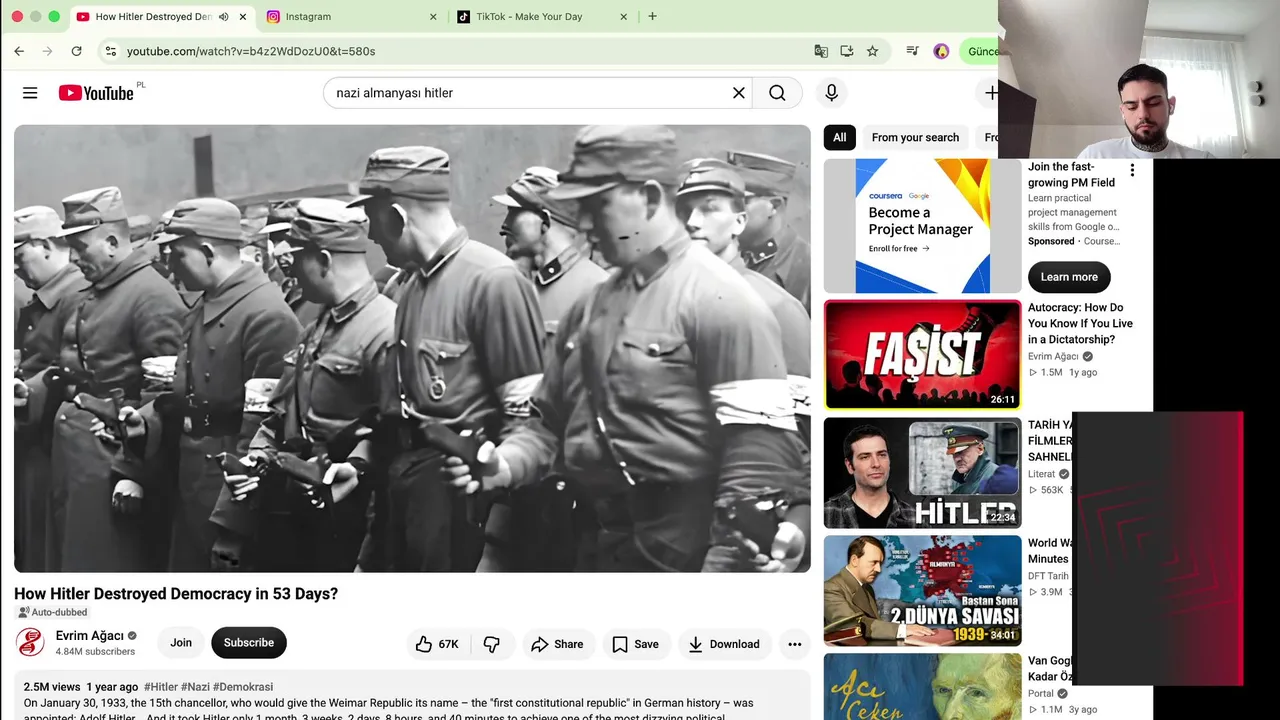This screenshot has width=1280, height=720.
Task: View site information icon in address bar
Action: 111,51
